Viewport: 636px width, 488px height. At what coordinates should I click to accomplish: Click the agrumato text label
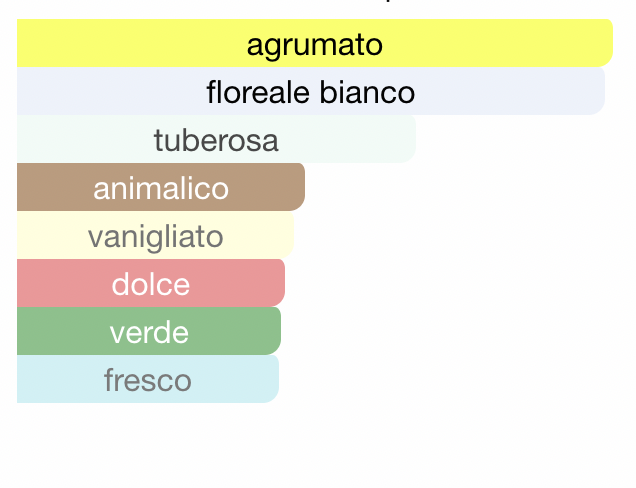315,45
